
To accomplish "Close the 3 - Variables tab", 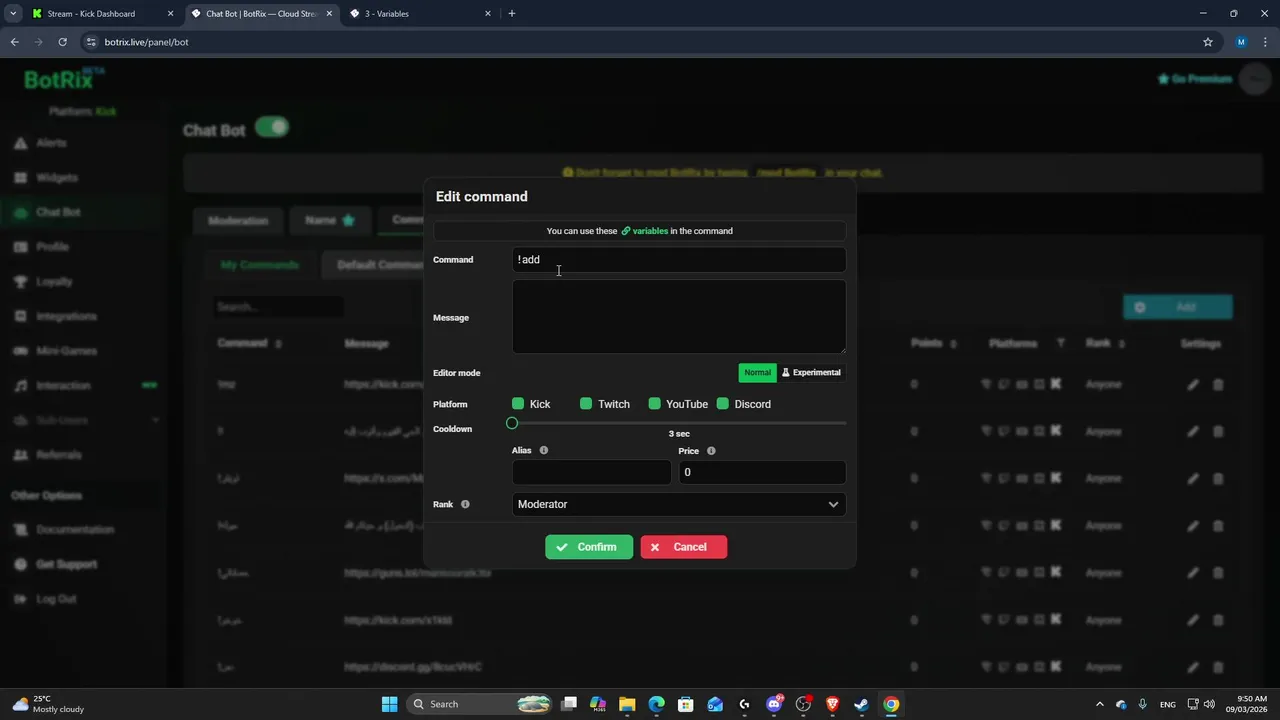I will click(488, 14).
